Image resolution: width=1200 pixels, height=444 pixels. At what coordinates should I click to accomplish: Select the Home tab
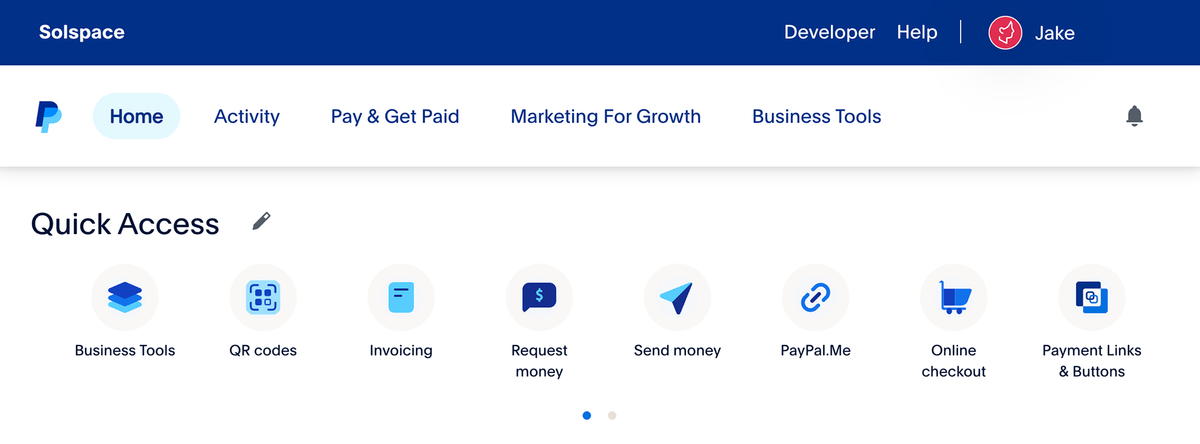tap(136, 117)
